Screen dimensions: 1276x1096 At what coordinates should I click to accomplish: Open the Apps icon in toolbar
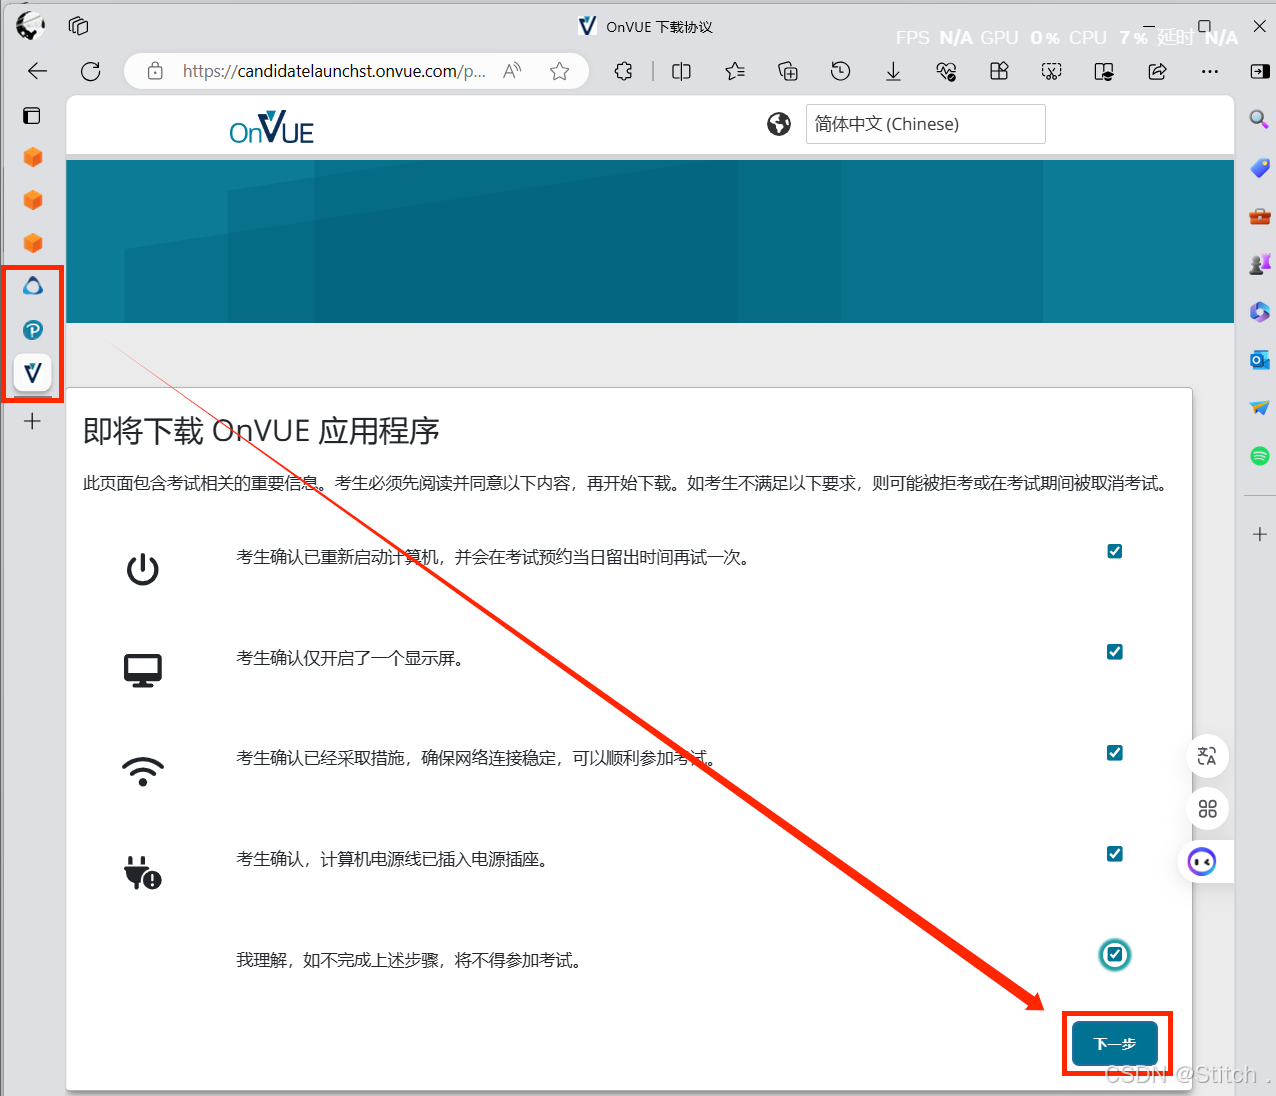click(x=998, y=71)
